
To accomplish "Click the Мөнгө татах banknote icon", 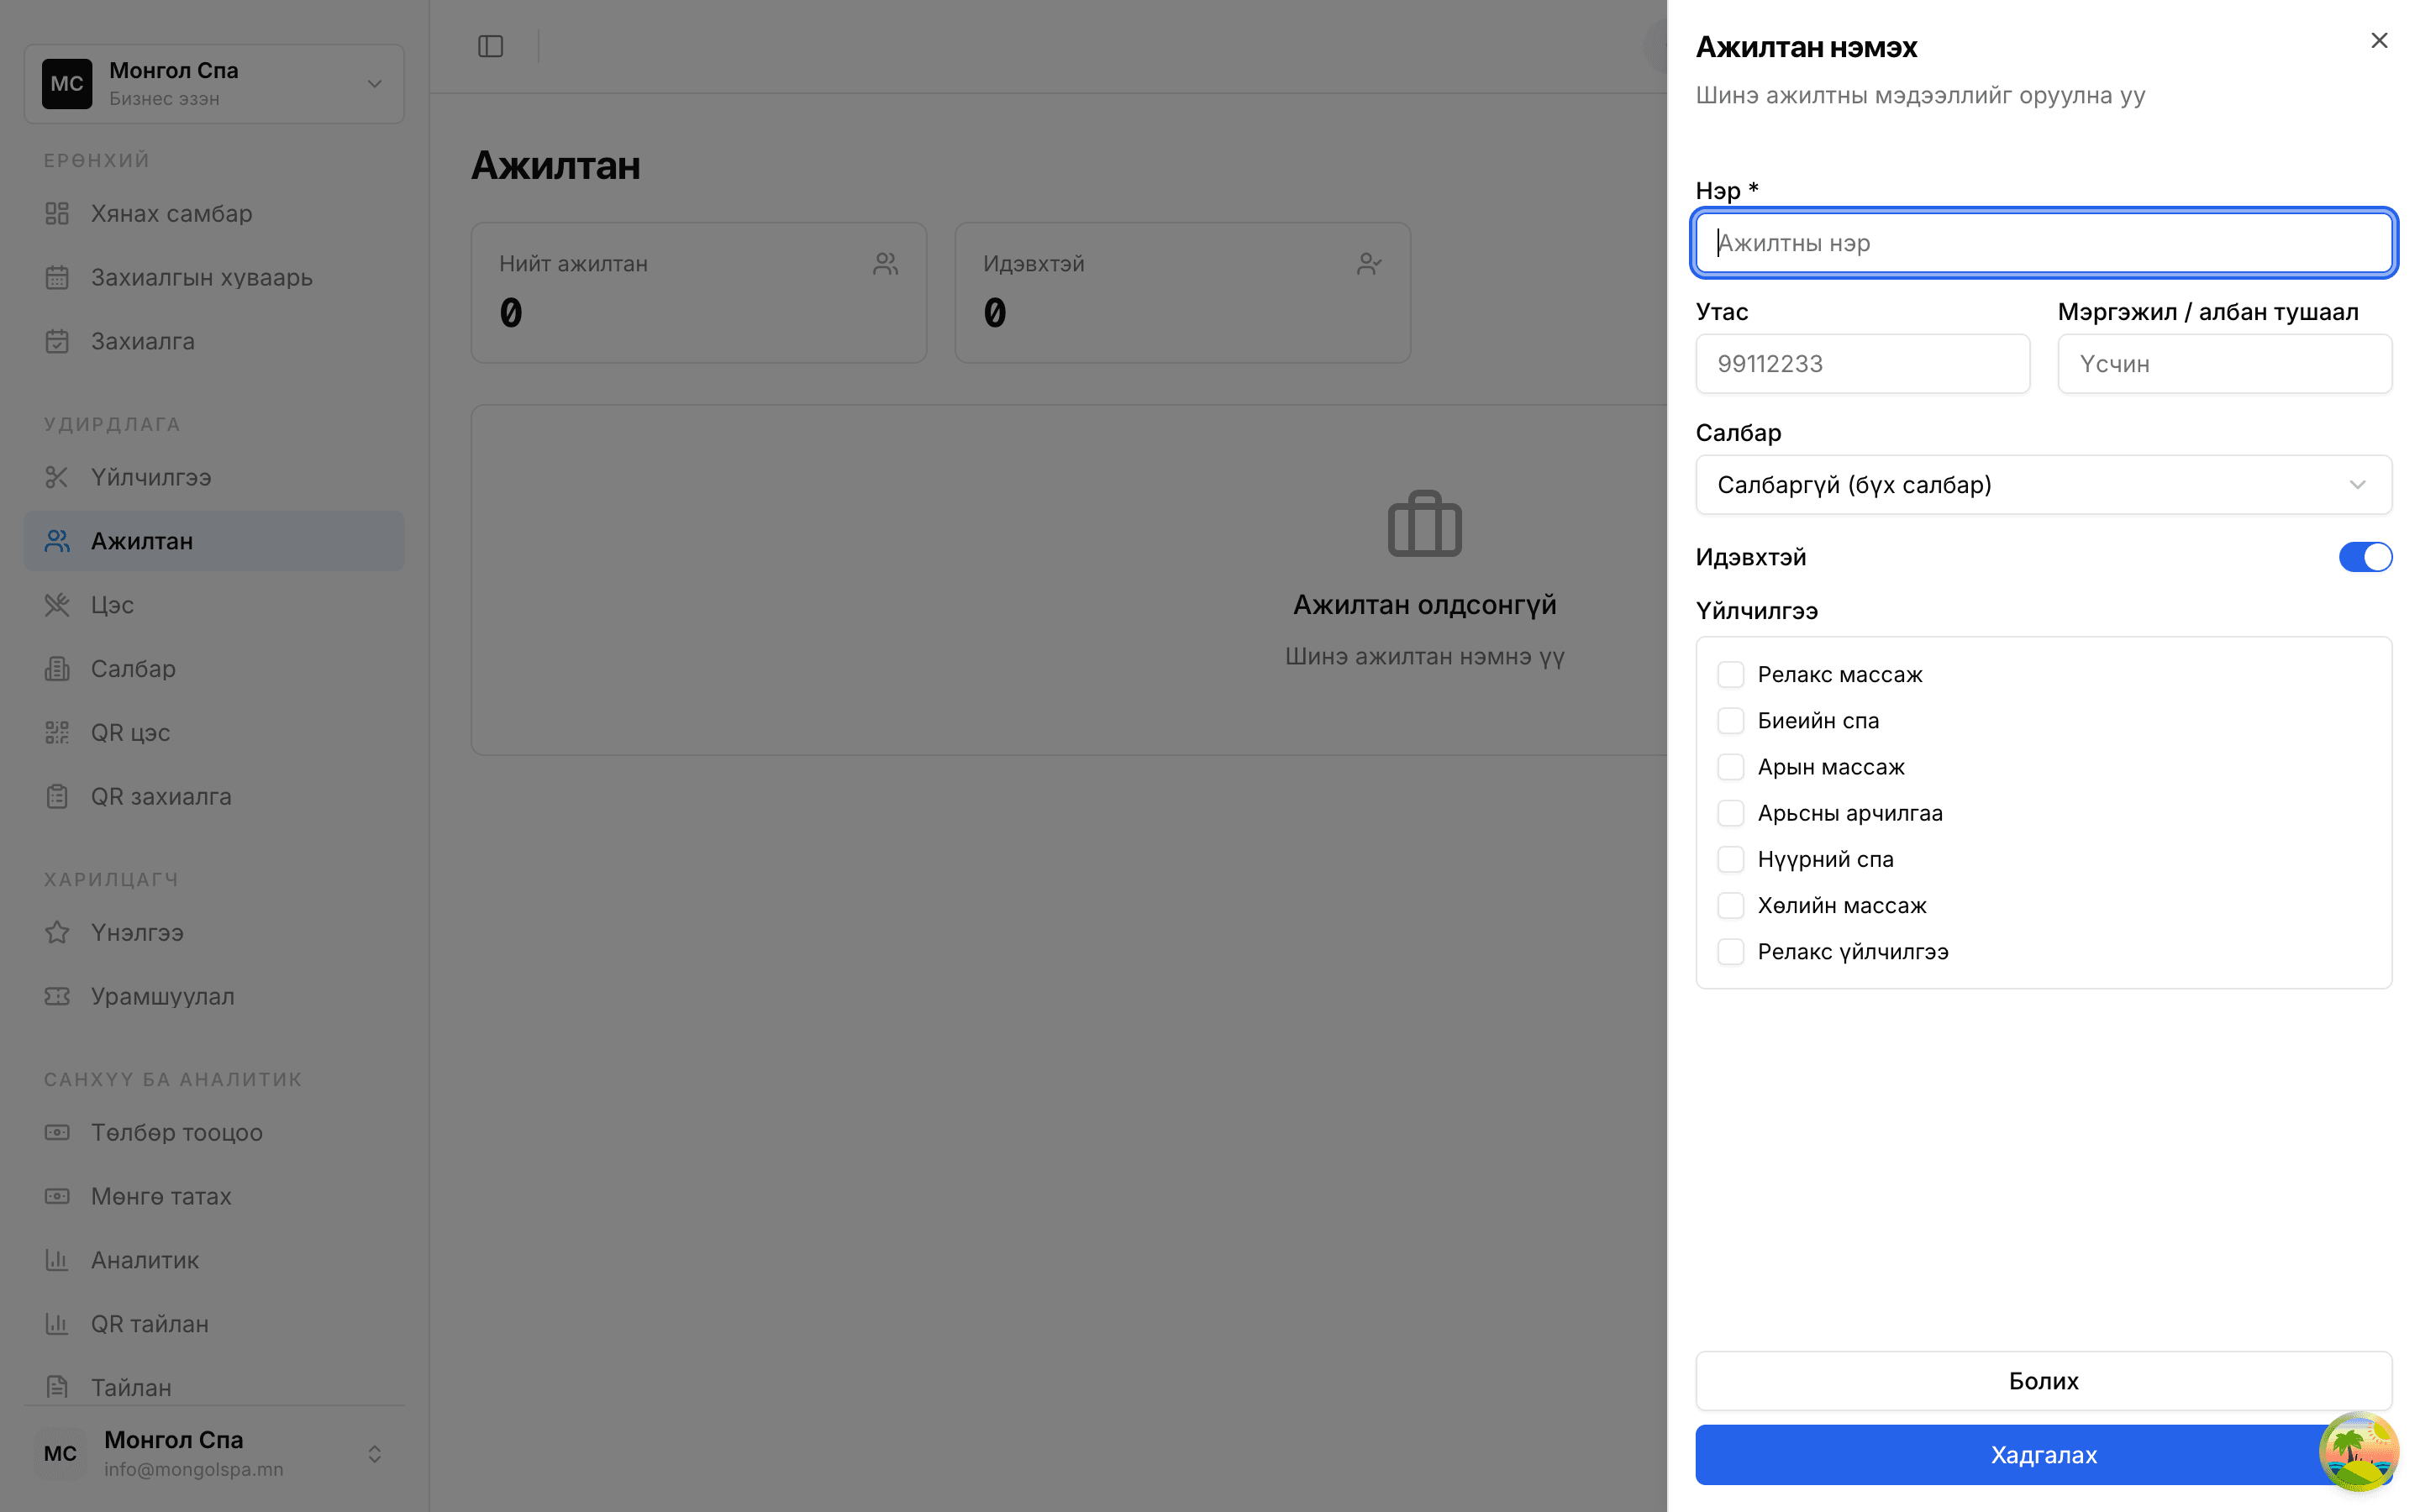I will pyautogui.click(x=57, y=1196).
